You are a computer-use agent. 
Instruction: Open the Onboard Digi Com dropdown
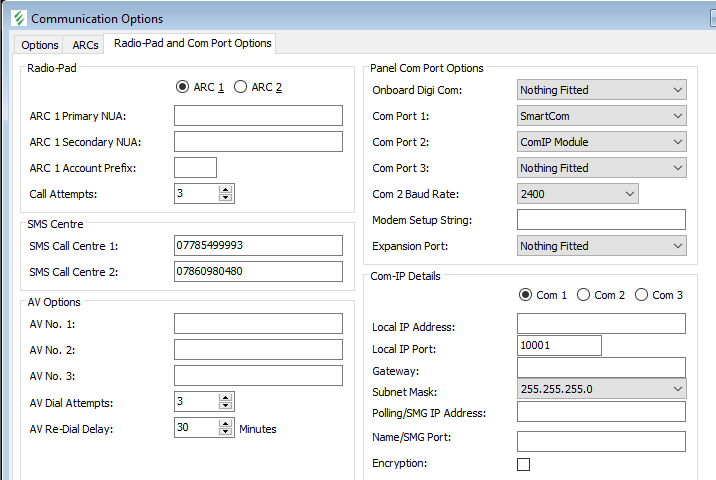(x=601, y=90)
